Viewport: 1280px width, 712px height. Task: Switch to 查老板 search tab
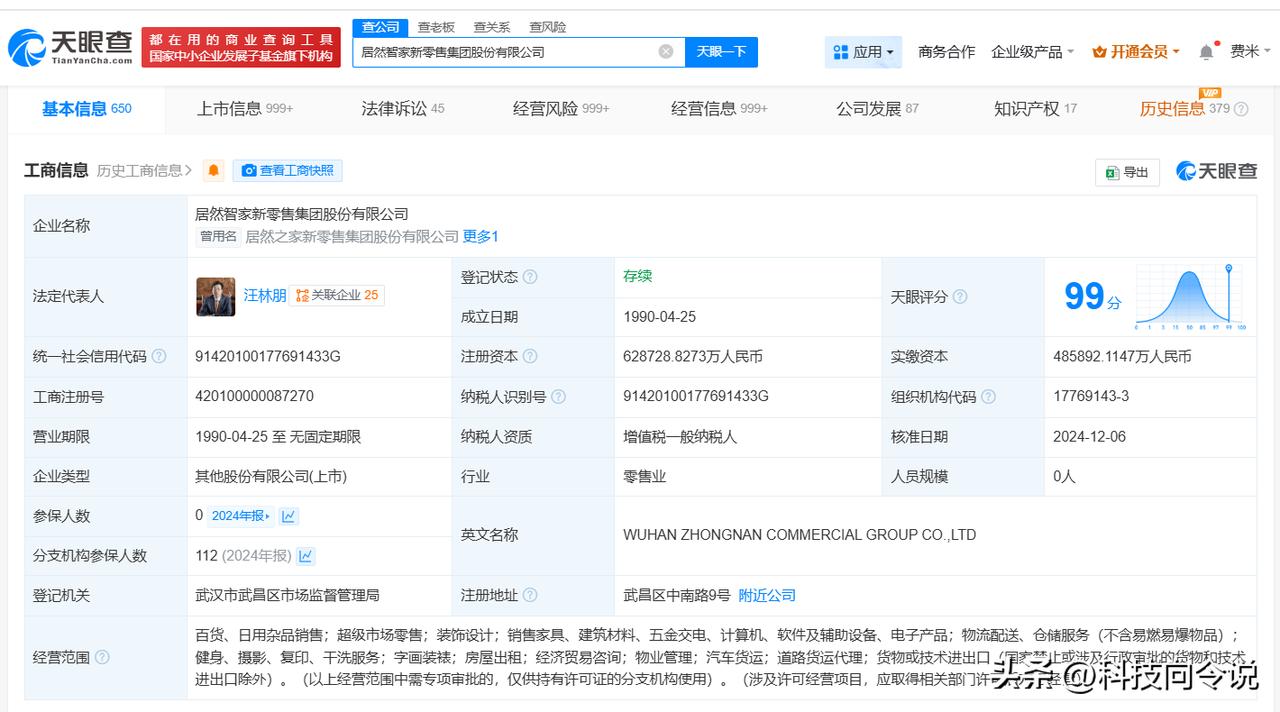pyautogui.click(x=436, y=27)
